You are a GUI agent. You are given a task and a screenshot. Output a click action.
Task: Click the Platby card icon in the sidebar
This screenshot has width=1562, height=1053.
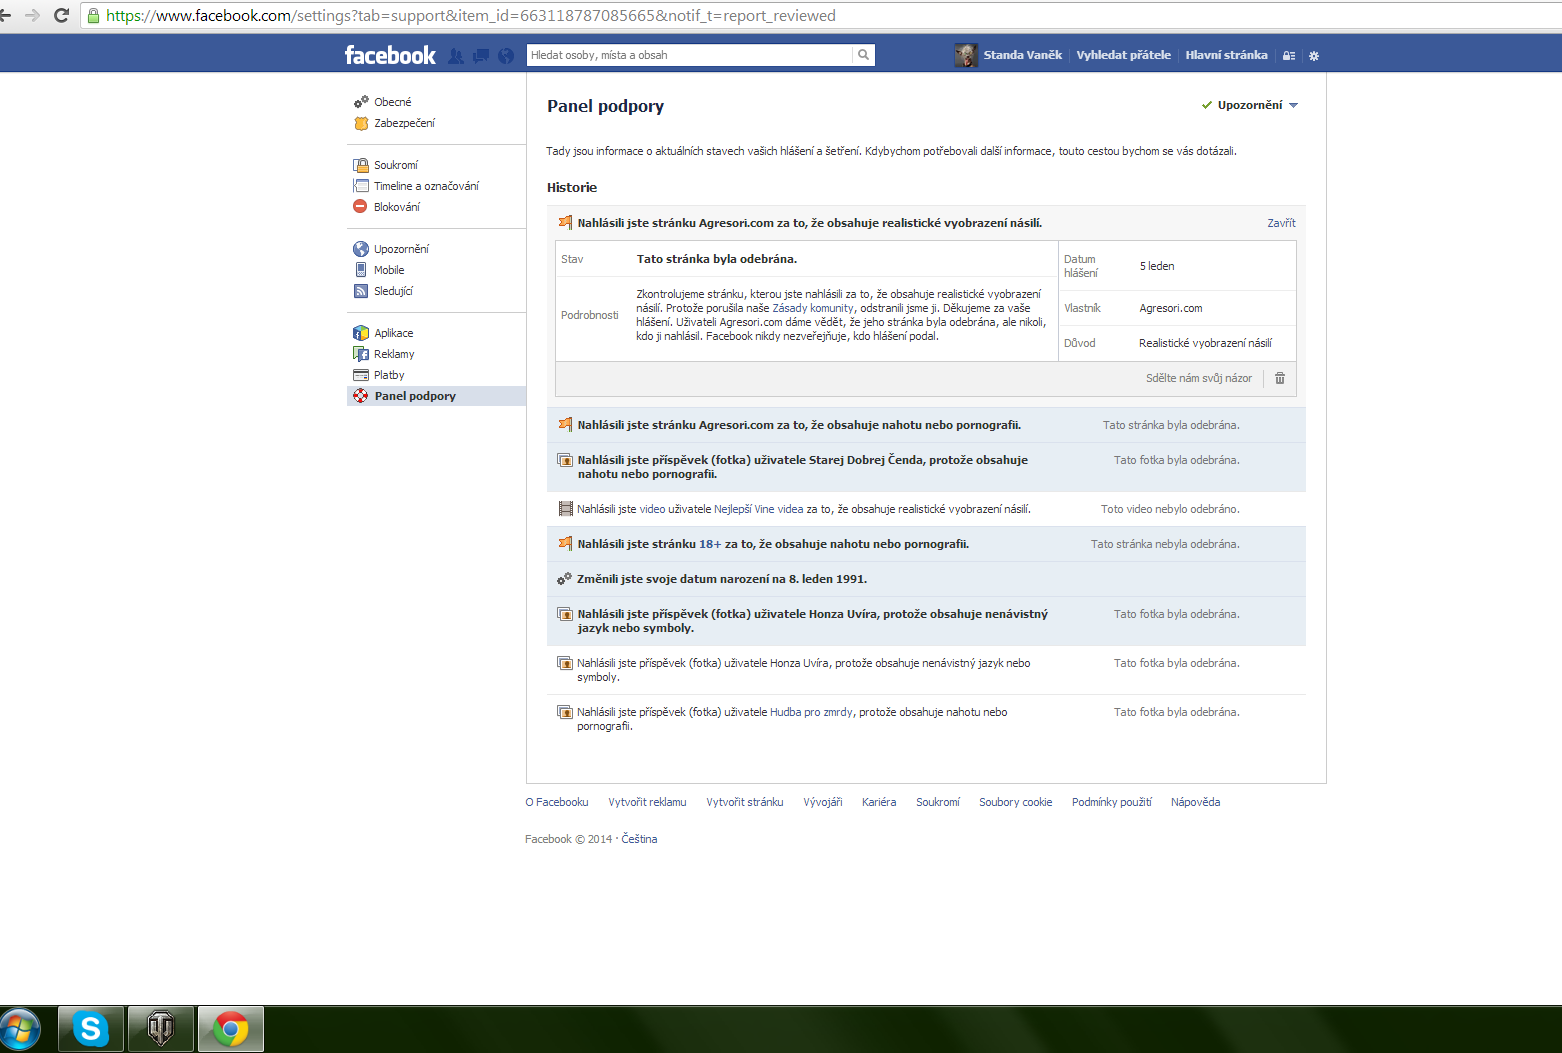361,375
